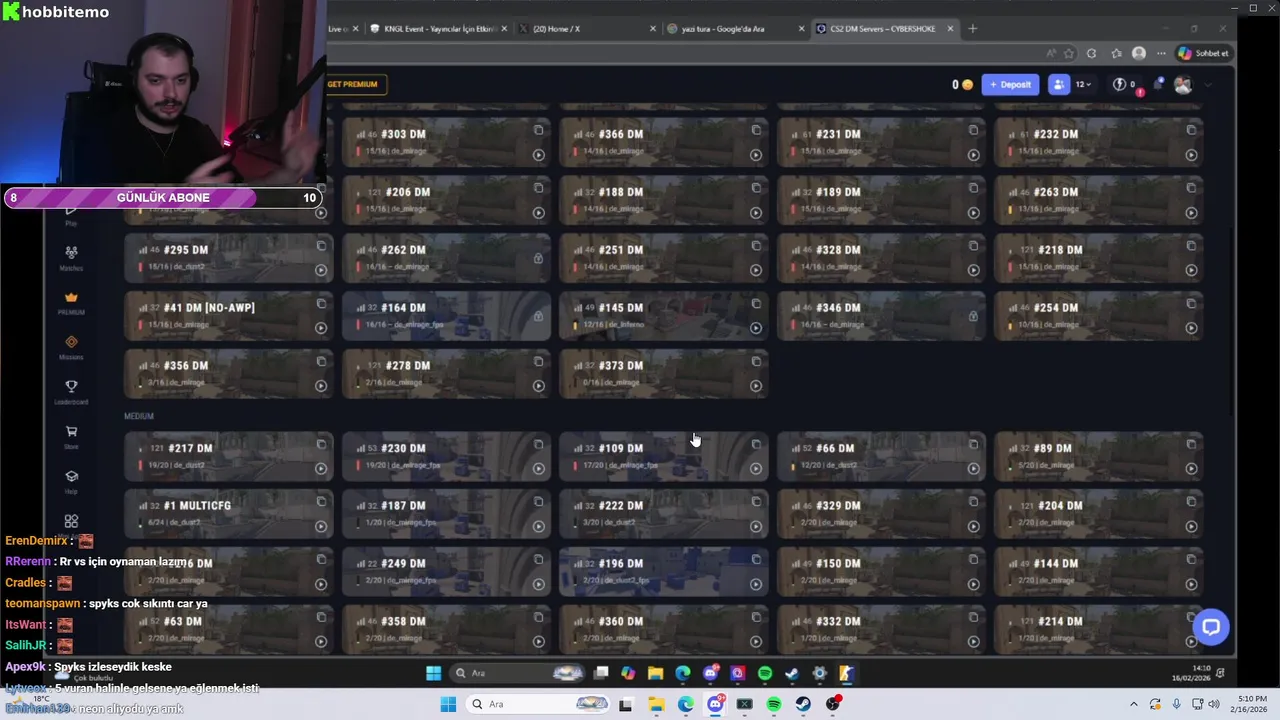1280x720 pixels.
Task: Open Matches in left sidebar
Action: point(71,257)
